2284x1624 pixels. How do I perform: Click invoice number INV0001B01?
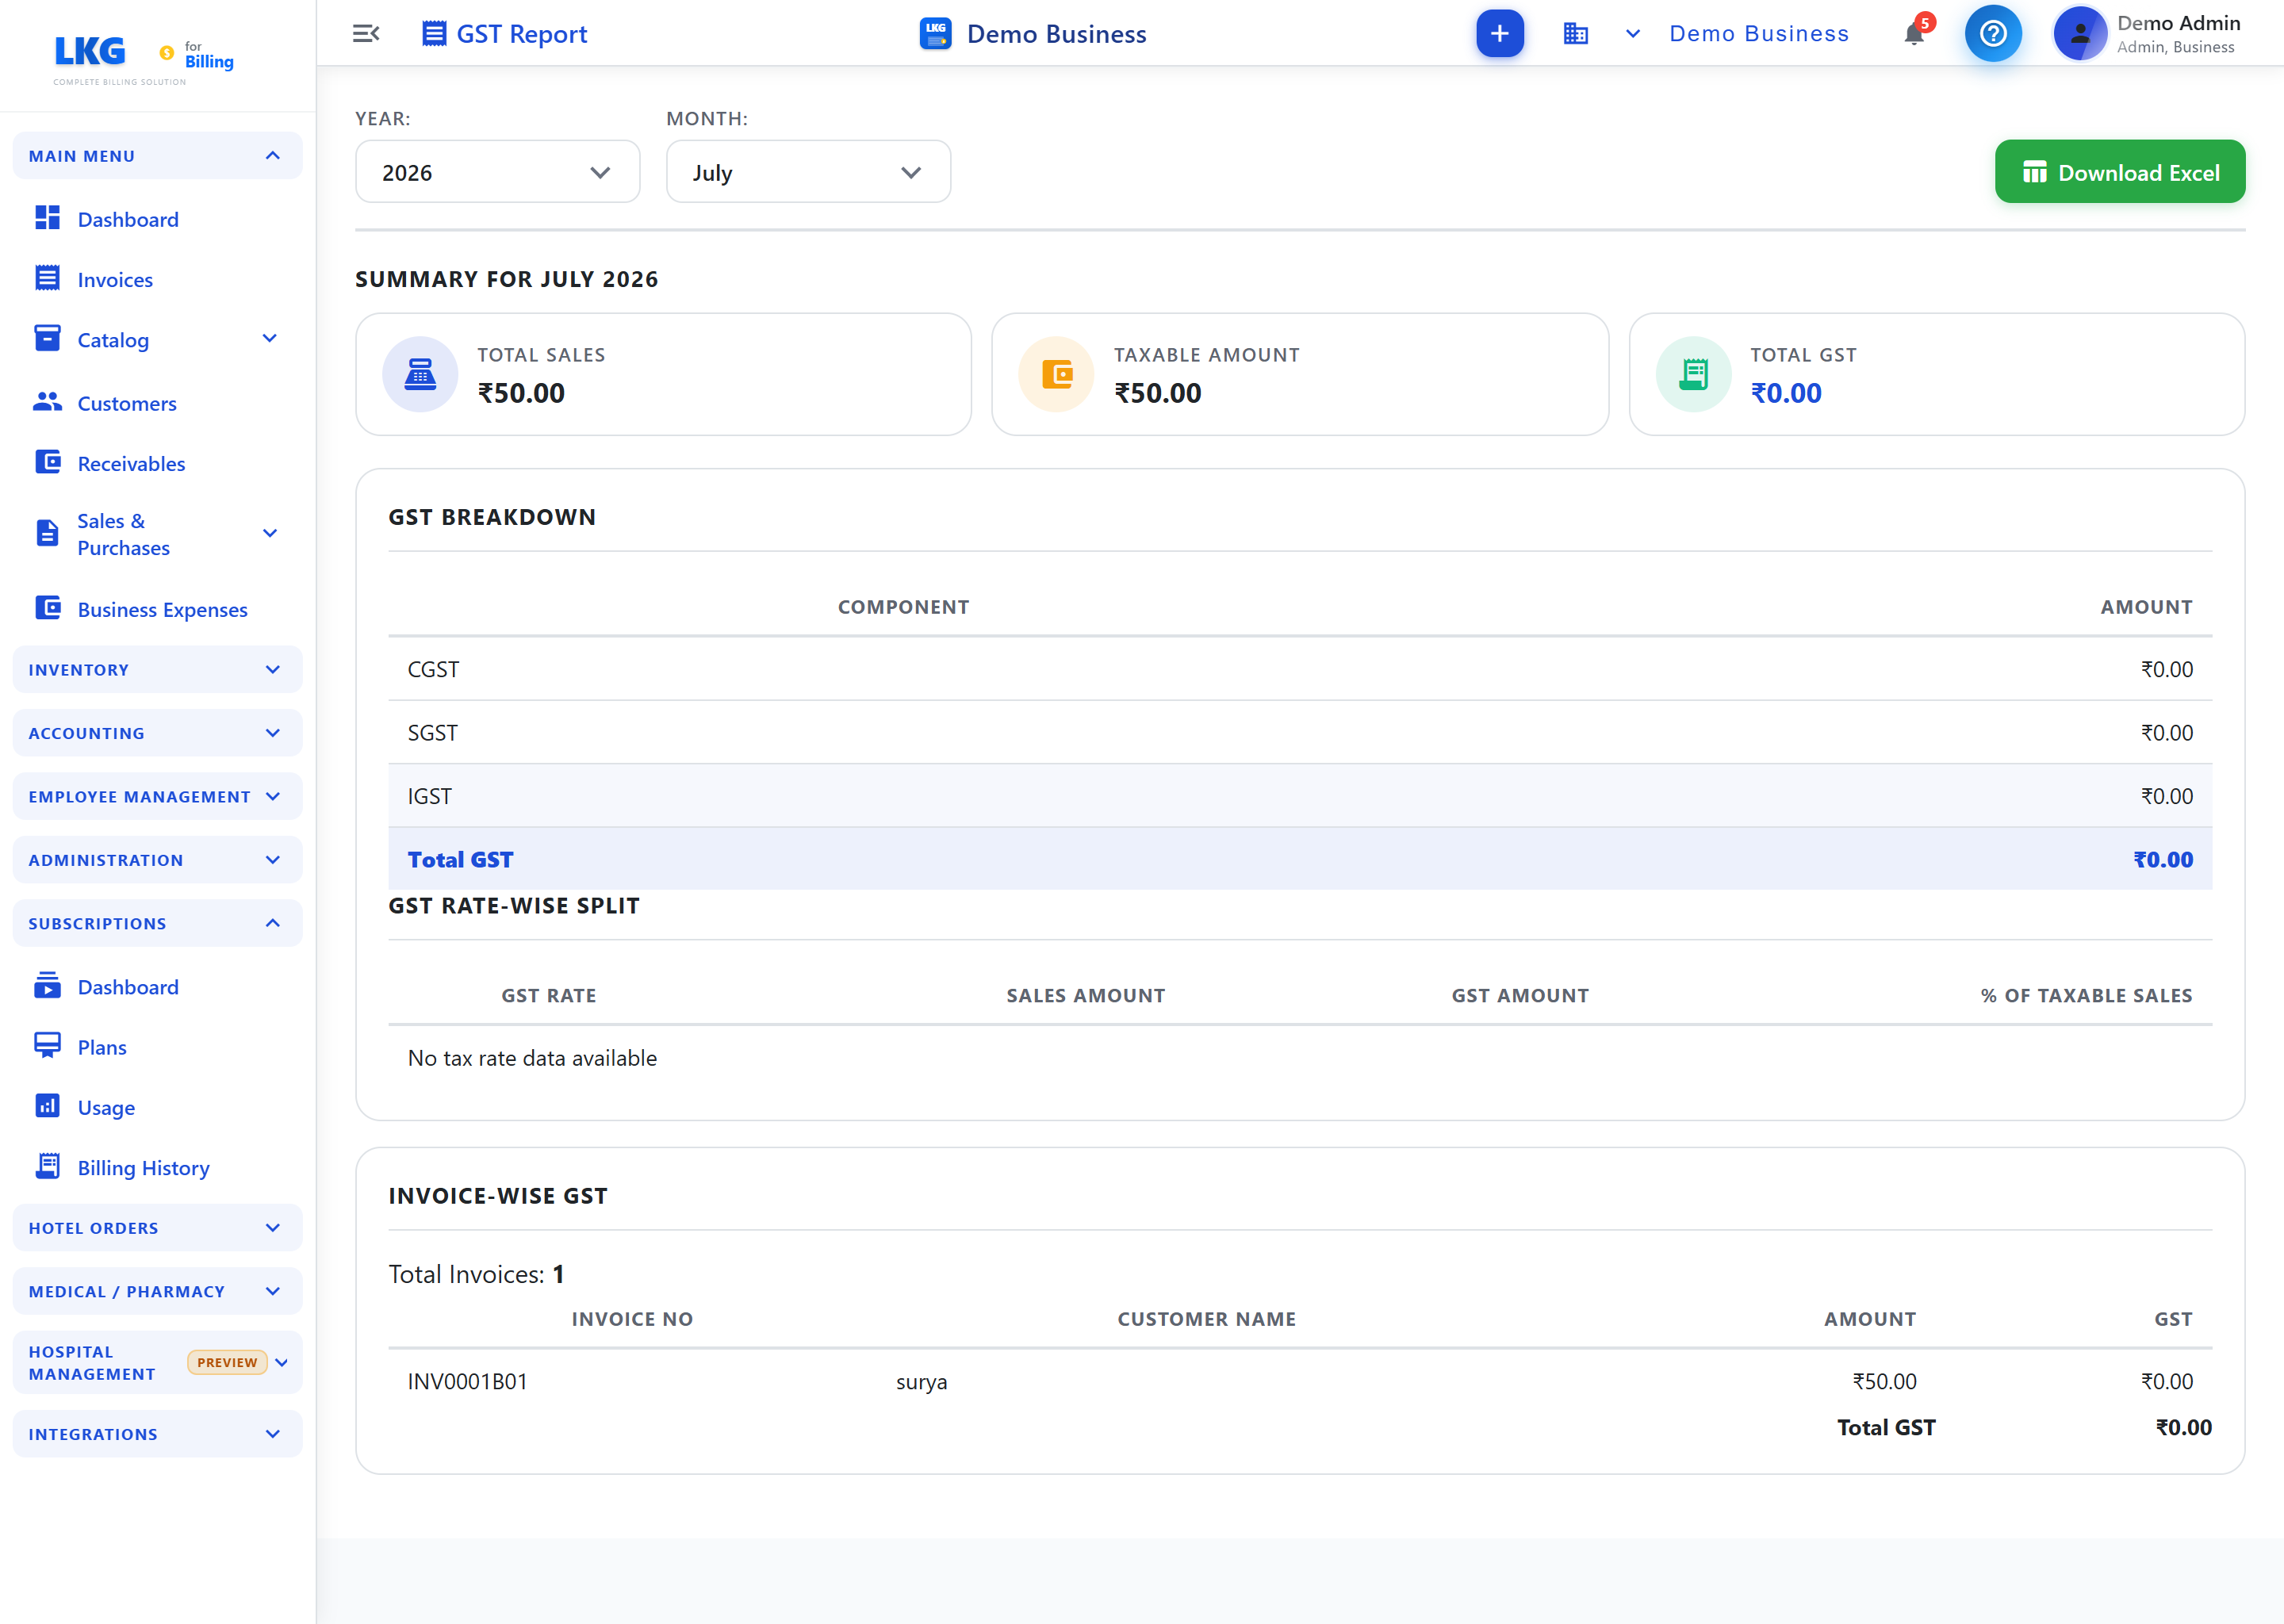tap(467, 1382)
